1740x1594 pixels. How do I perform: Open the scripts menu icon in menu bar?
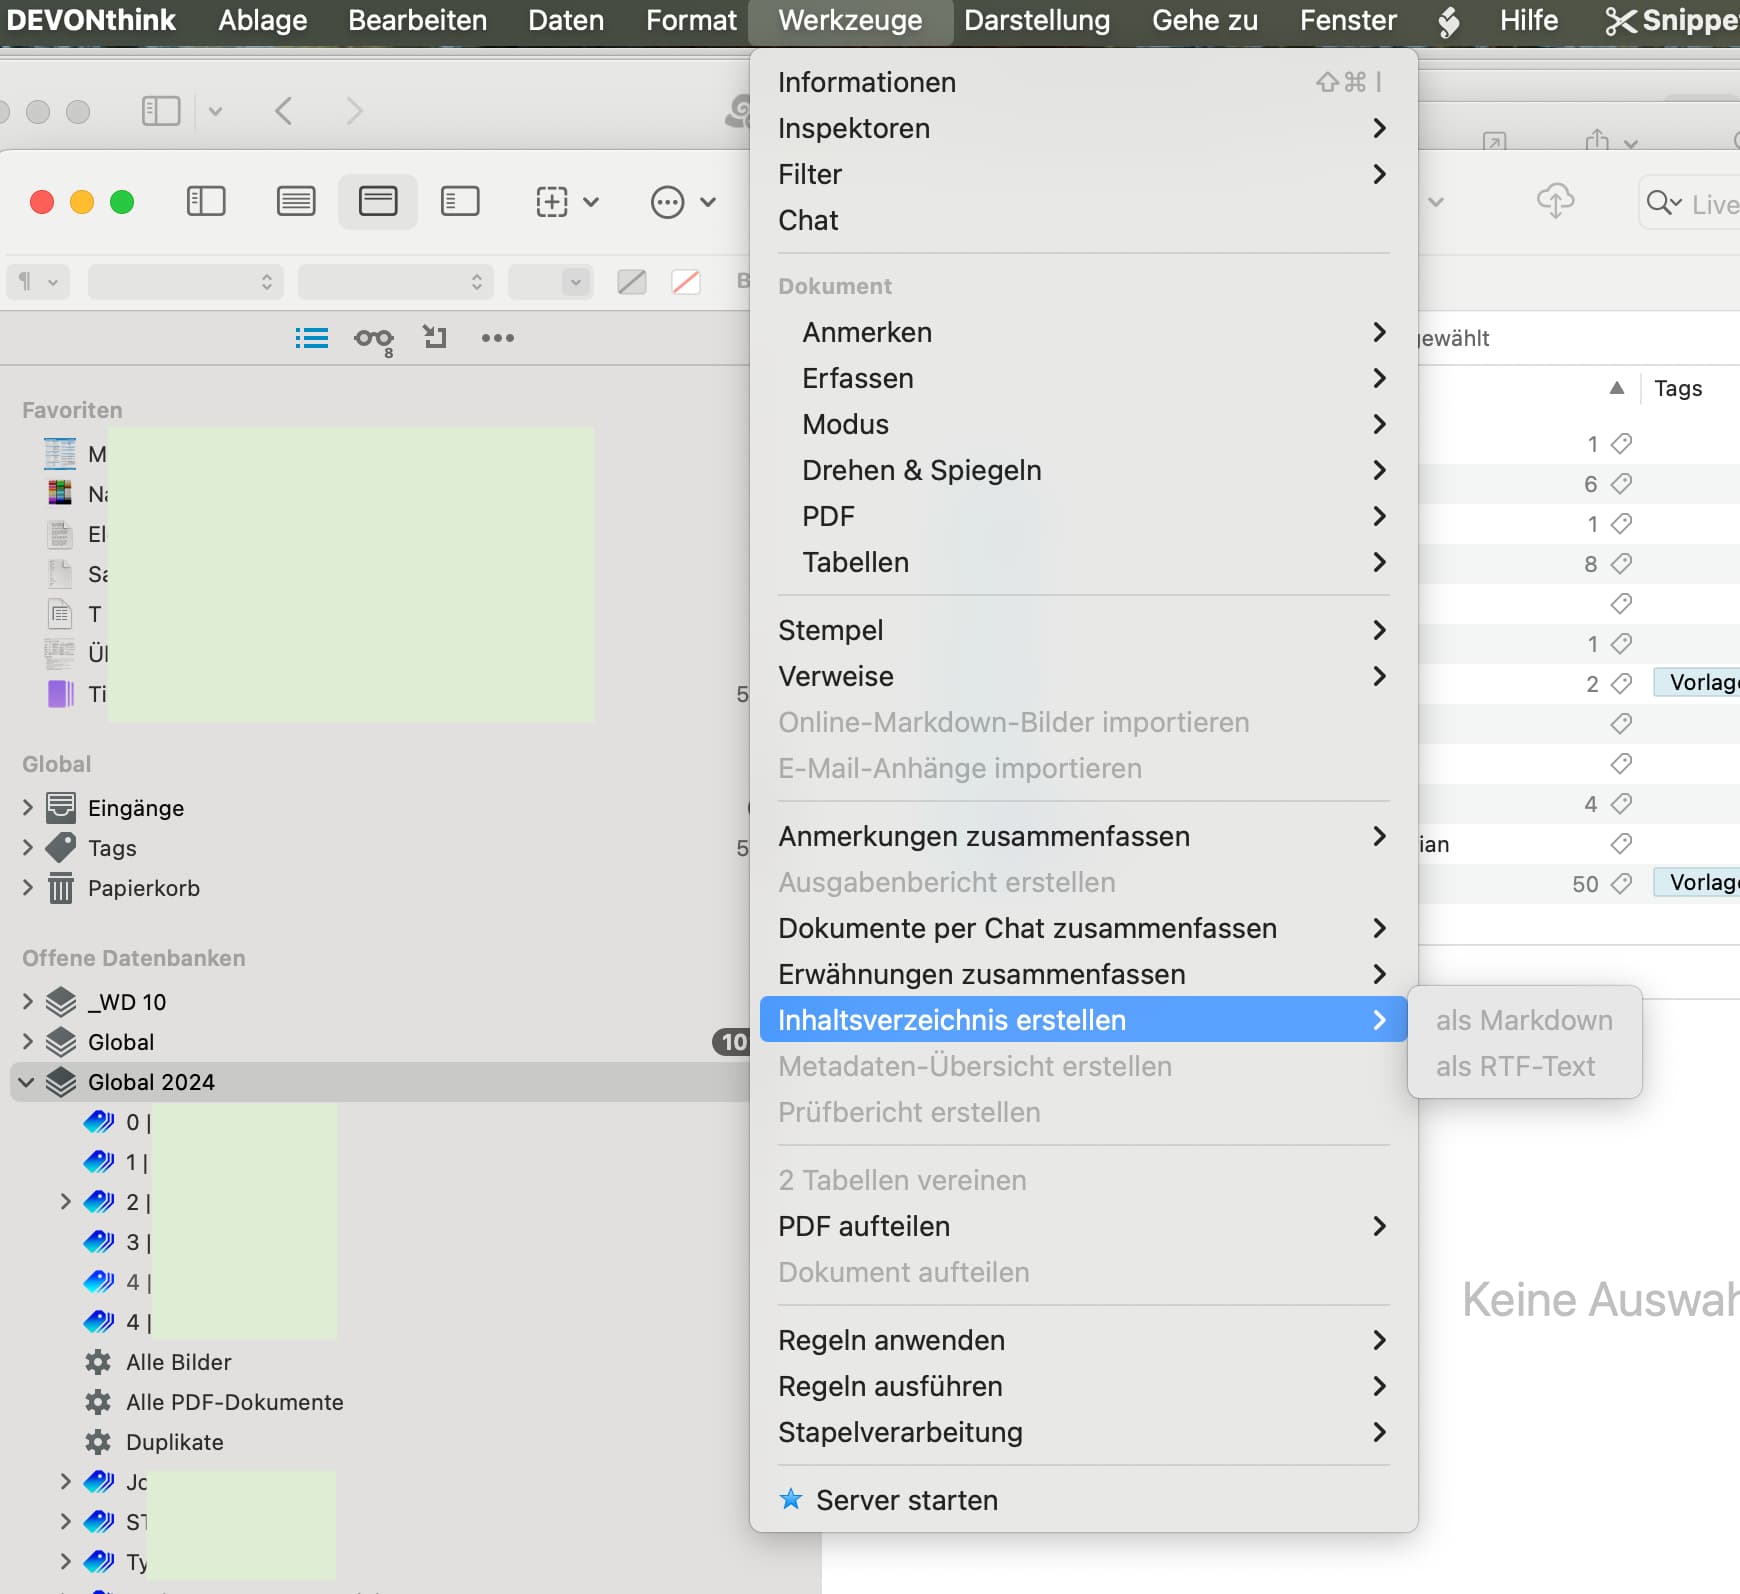(x=1448, y=21)
